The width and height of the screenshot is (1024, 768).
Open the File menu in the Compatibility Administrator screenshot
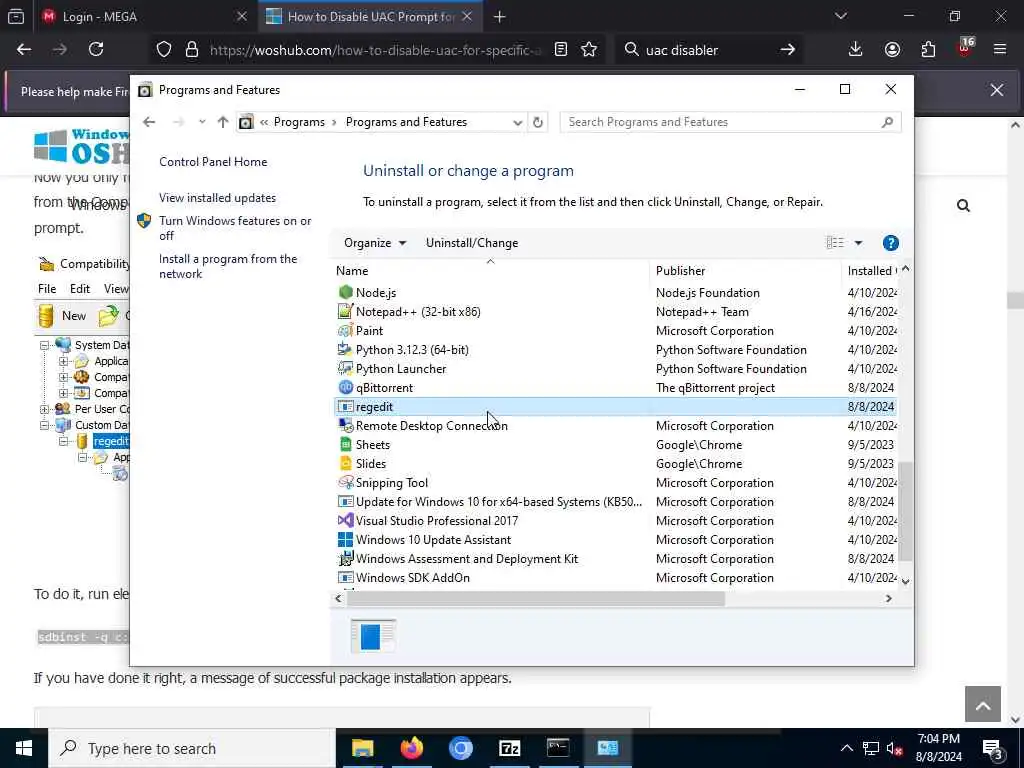point(47,289)
